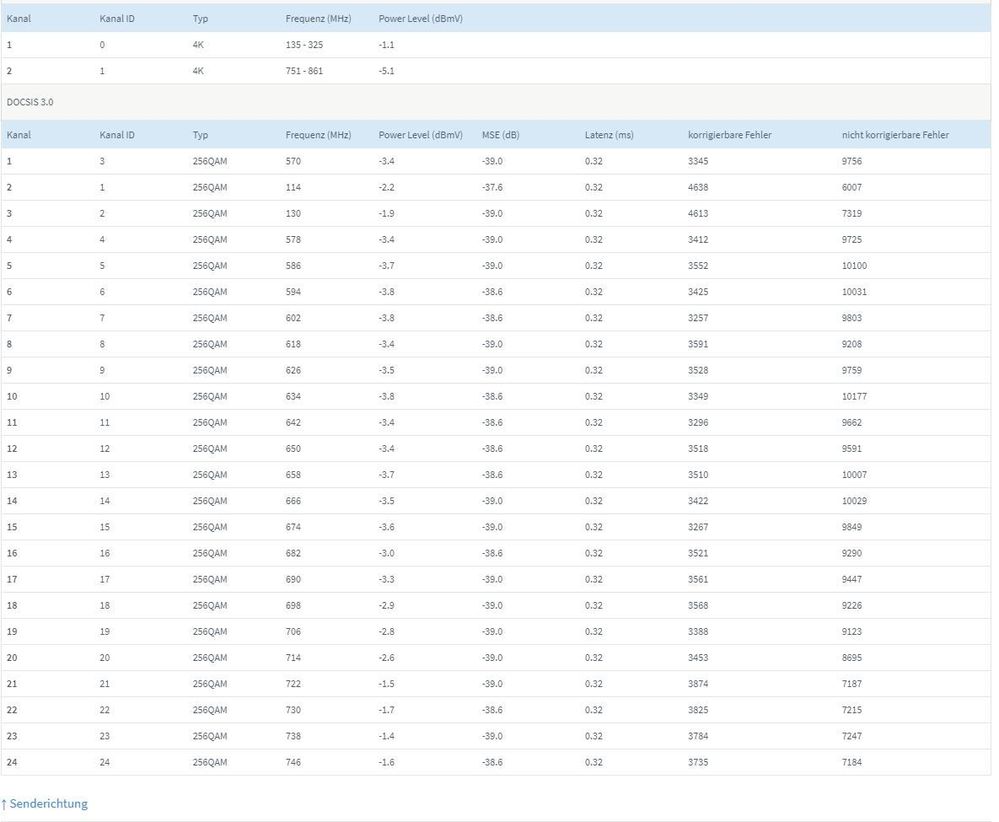The height and width of the screenshot is (822, 999).
Task: Click the uncorrectable error value 10177
Action: click(854, 396)
